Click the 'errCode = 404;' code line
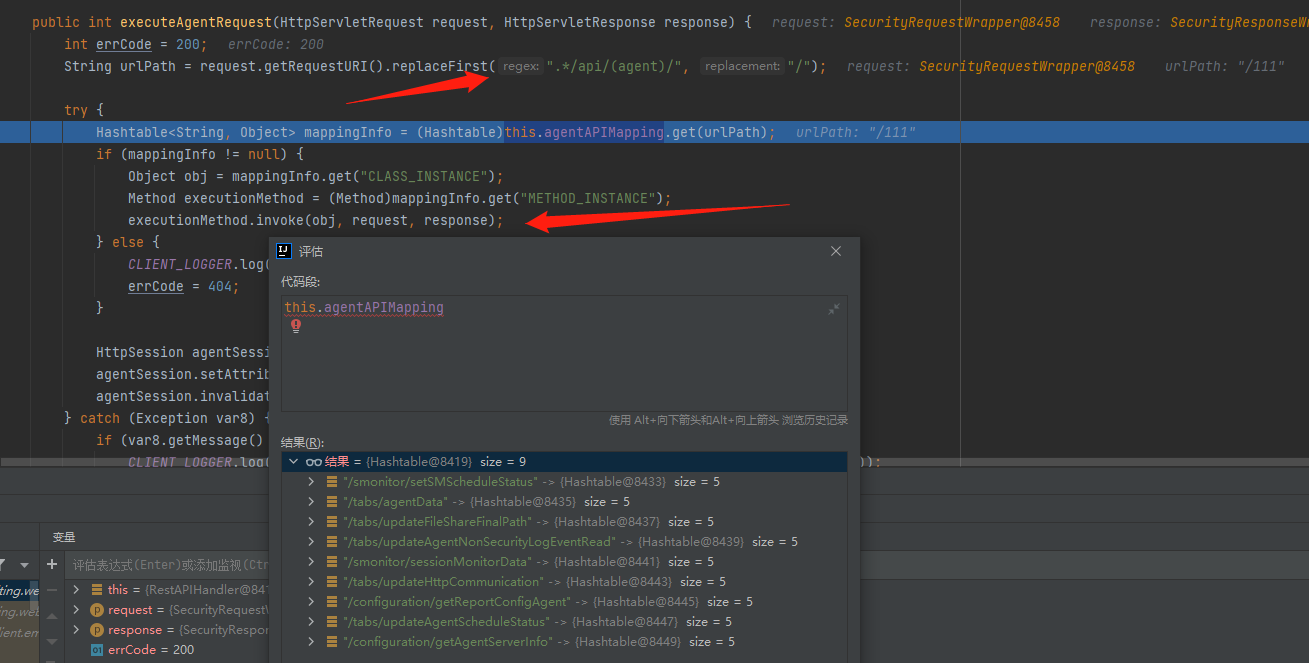This screenshot has width=1309, height=663. (x=184, y=286)
